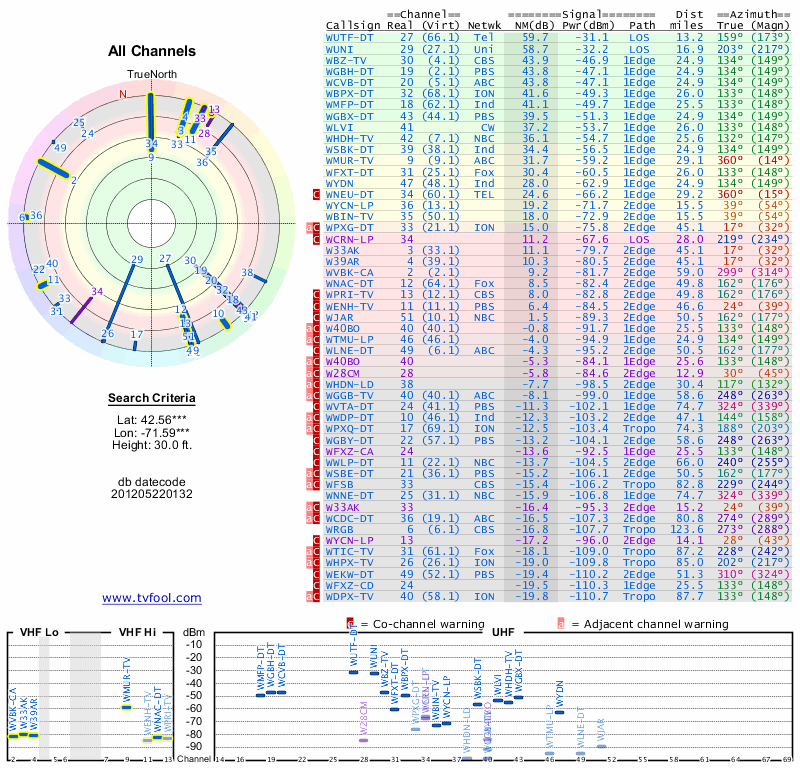Click the warning flag beside W28CM
This screenshot has width=800, height=768.
[x=313, y=373]
